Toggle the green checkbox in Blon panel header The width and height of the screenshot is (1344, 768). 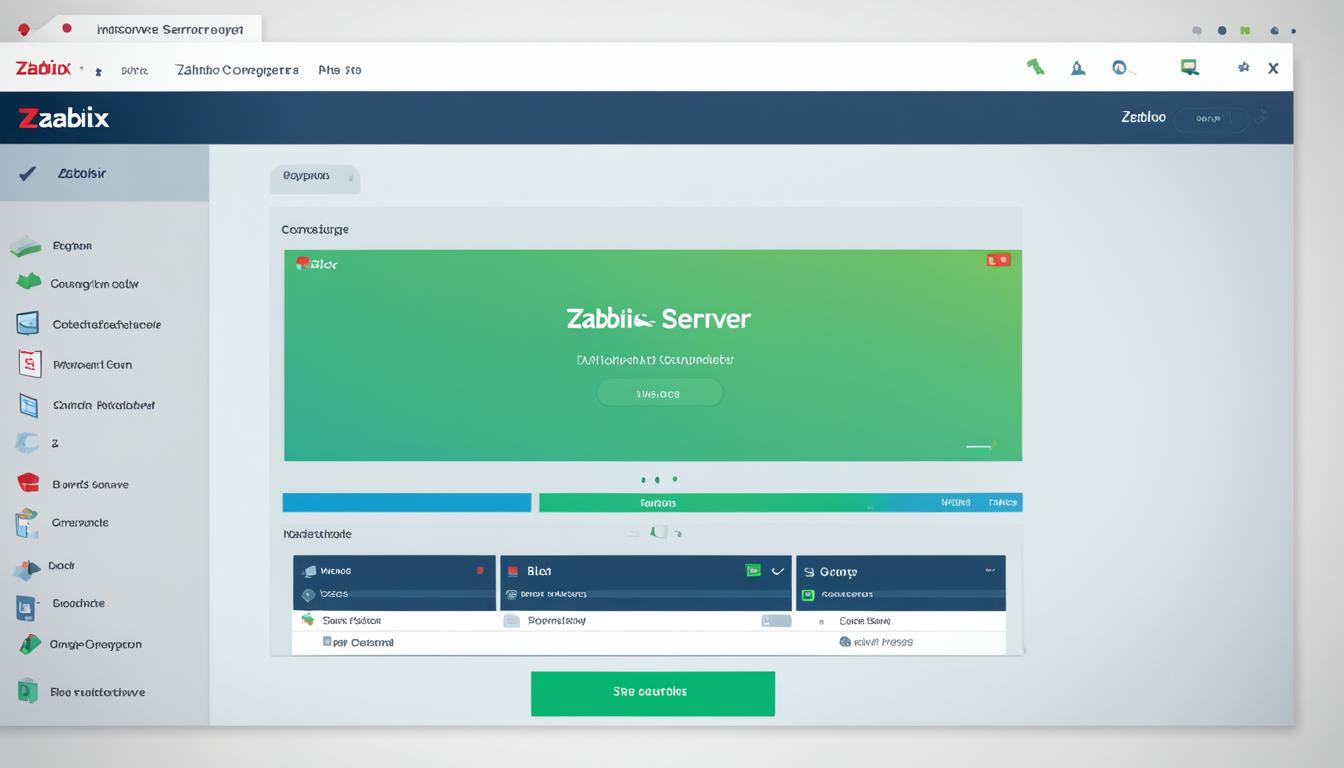coord(753,571)
